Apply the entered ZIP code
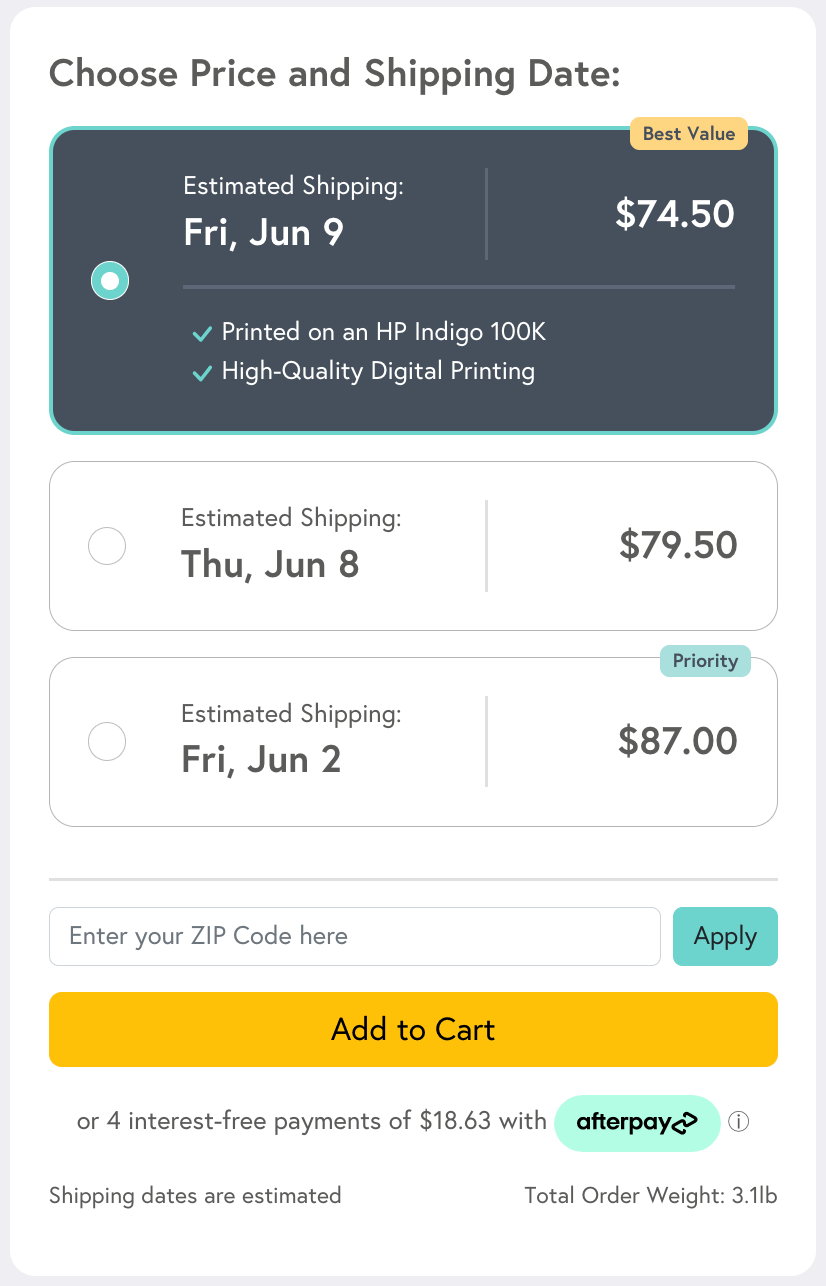 (x=725, y=937)
